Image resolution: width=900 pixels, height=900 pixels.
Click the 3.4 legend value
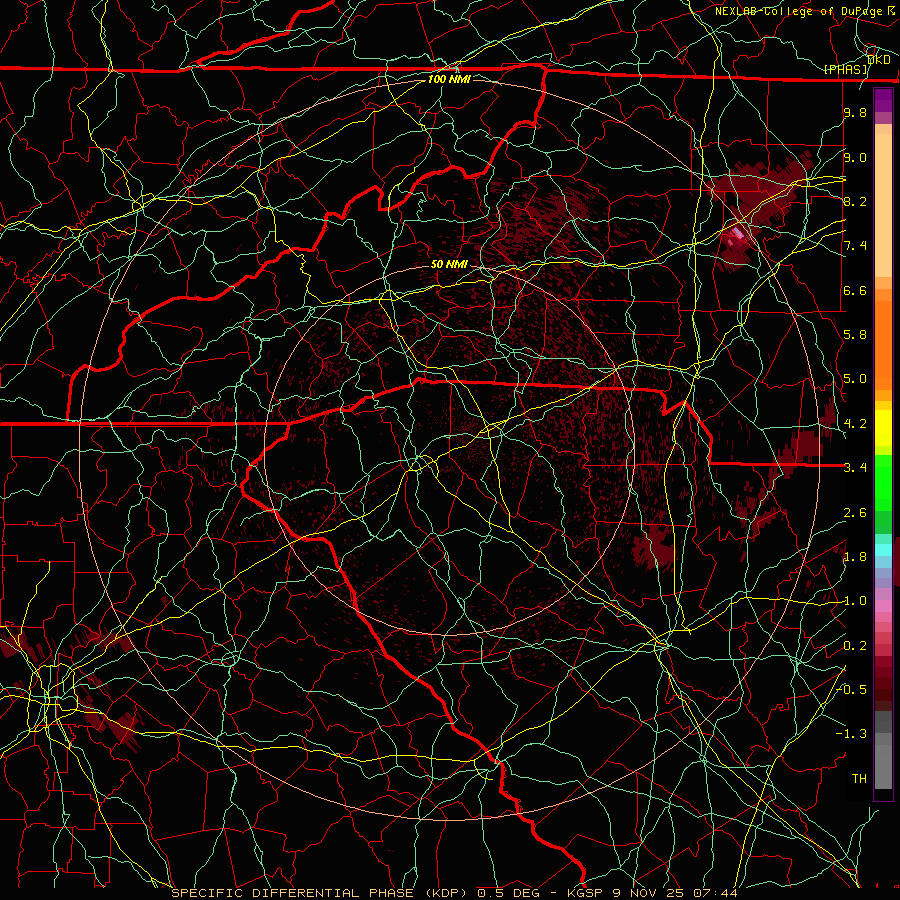coord(855,468)
